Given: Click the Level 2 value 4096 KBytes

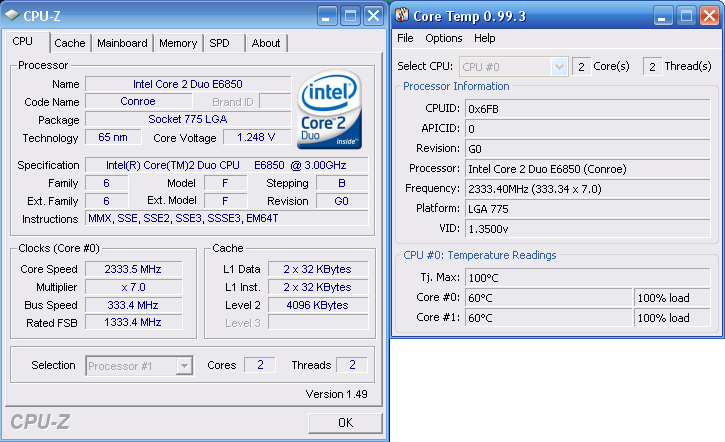Looking at the screenshot, I should coord(318,305).
